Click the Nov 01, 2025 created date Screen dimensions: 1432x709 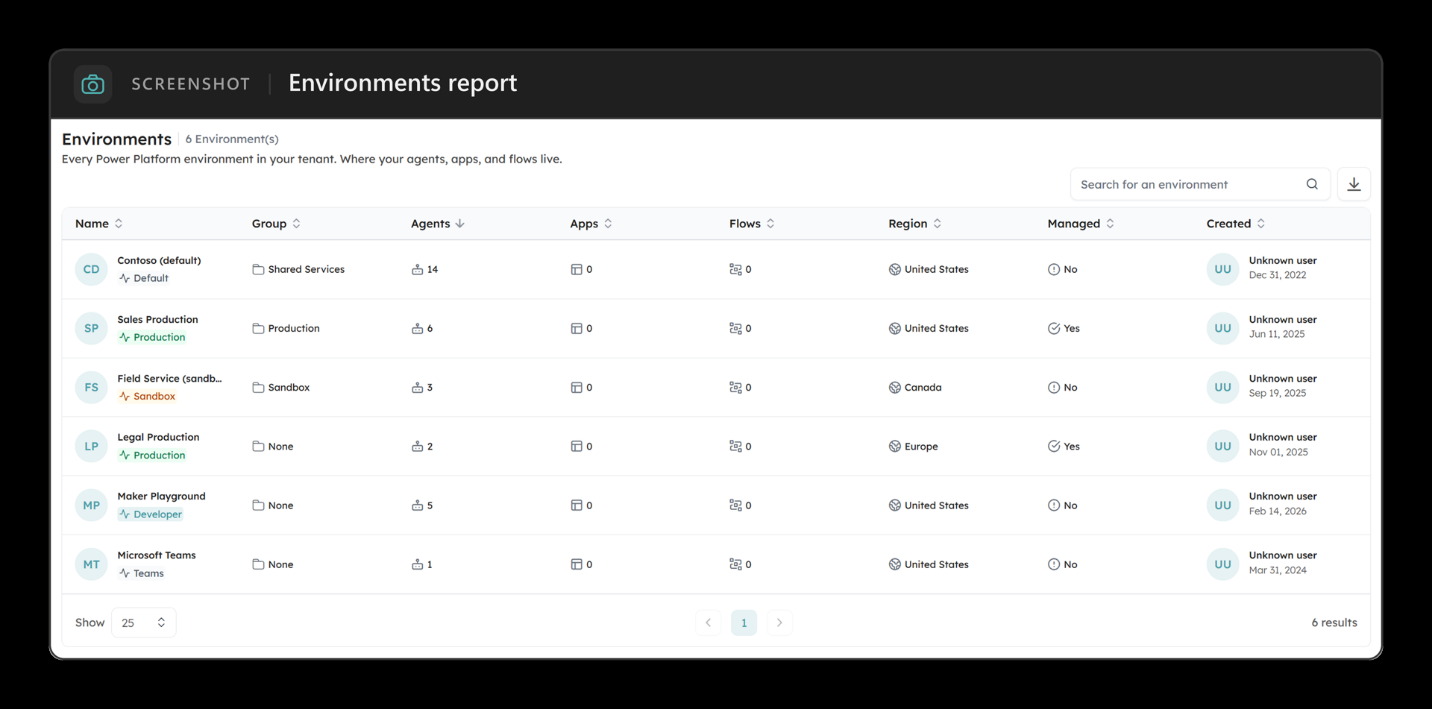coord(1279,452)
